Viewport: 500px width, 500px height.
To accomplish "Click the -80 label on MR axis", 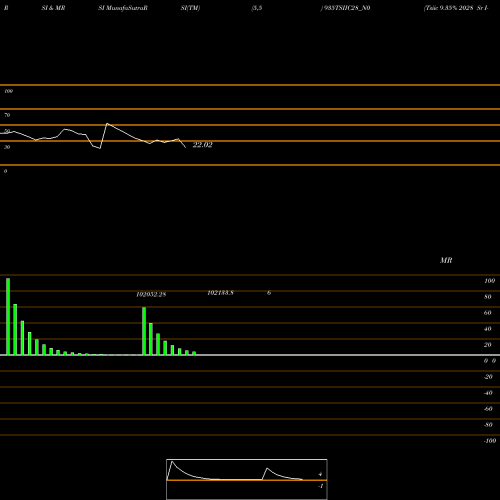I will coord(488,425).
